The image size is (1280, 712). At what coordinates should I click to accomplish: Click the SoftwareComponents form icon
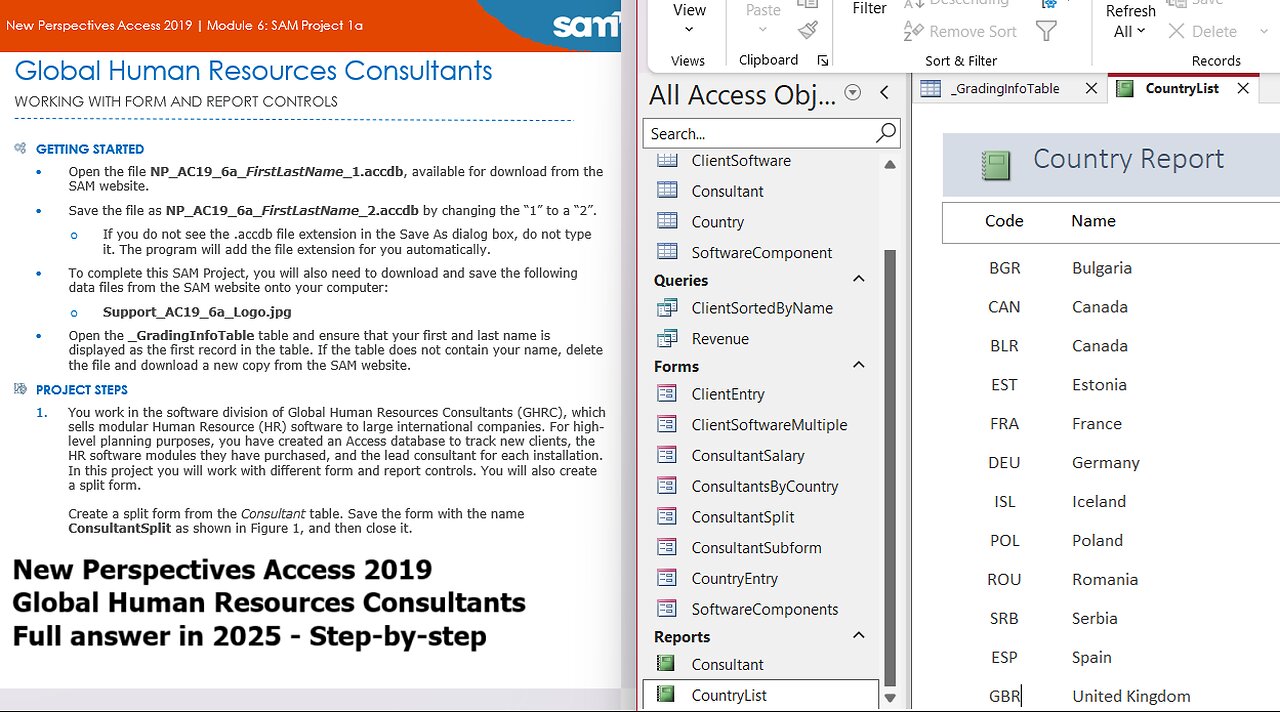point(667,609)
